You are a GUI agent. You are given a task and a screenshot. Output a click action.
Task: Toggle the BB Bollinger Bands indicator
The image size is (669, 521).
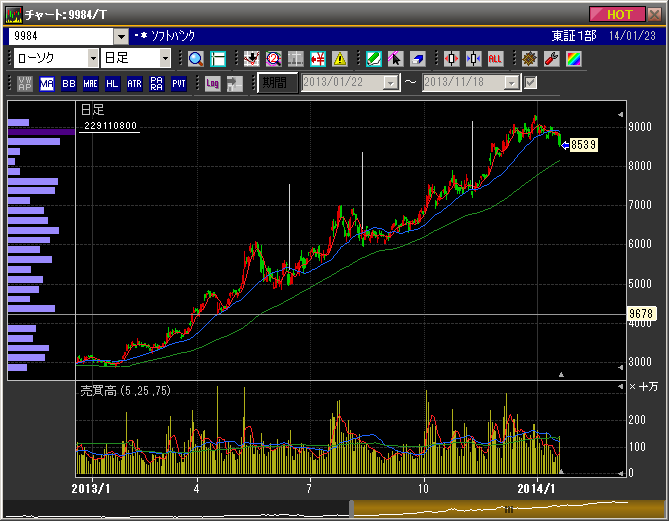[x=69, y=83]
